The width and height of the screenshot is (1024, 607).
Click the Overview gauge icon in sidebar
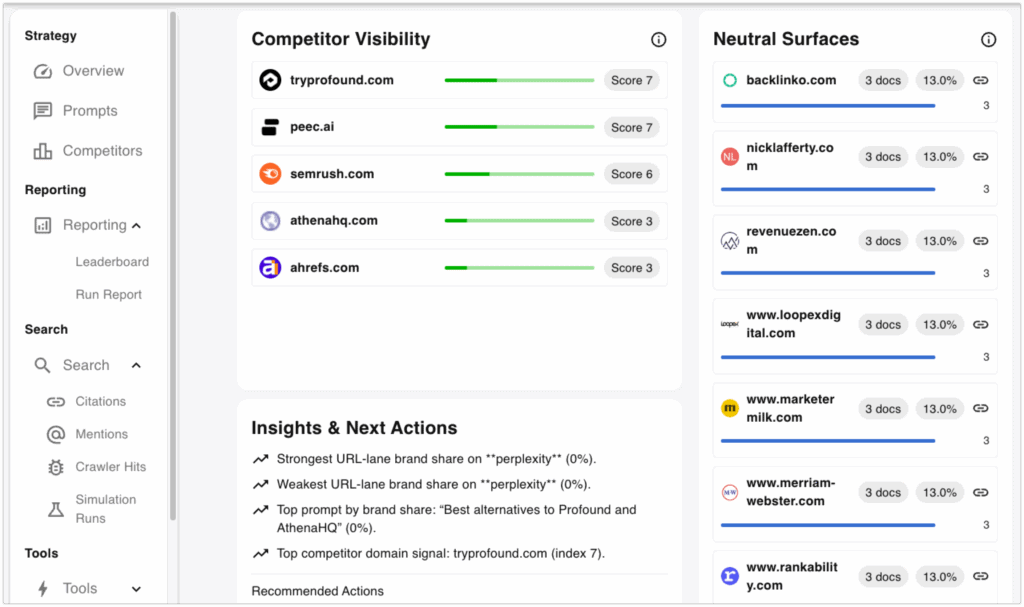pos(42,71)
